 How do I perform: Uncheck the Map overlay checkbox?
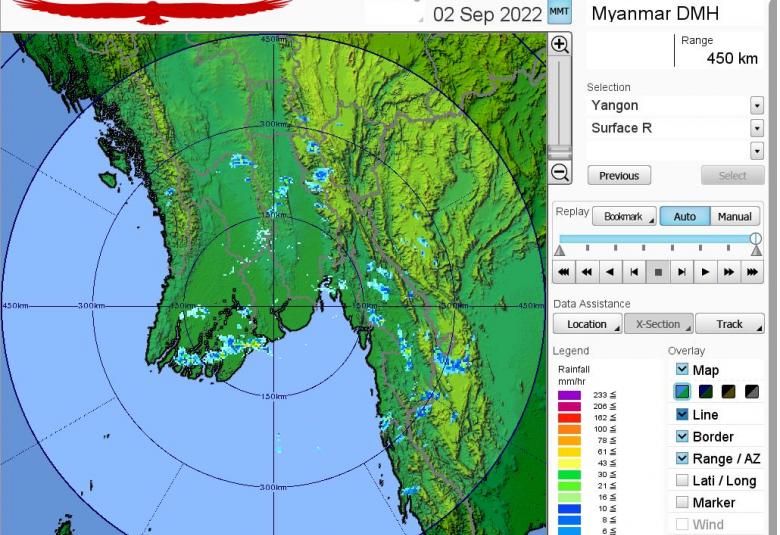coord(682,370)
